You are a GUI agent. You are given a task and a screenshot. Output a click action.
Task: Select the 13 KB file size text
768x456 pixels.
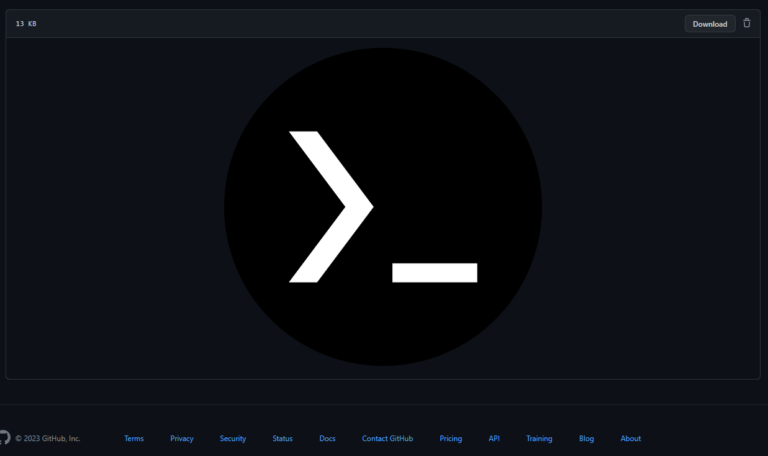point(26,24)
